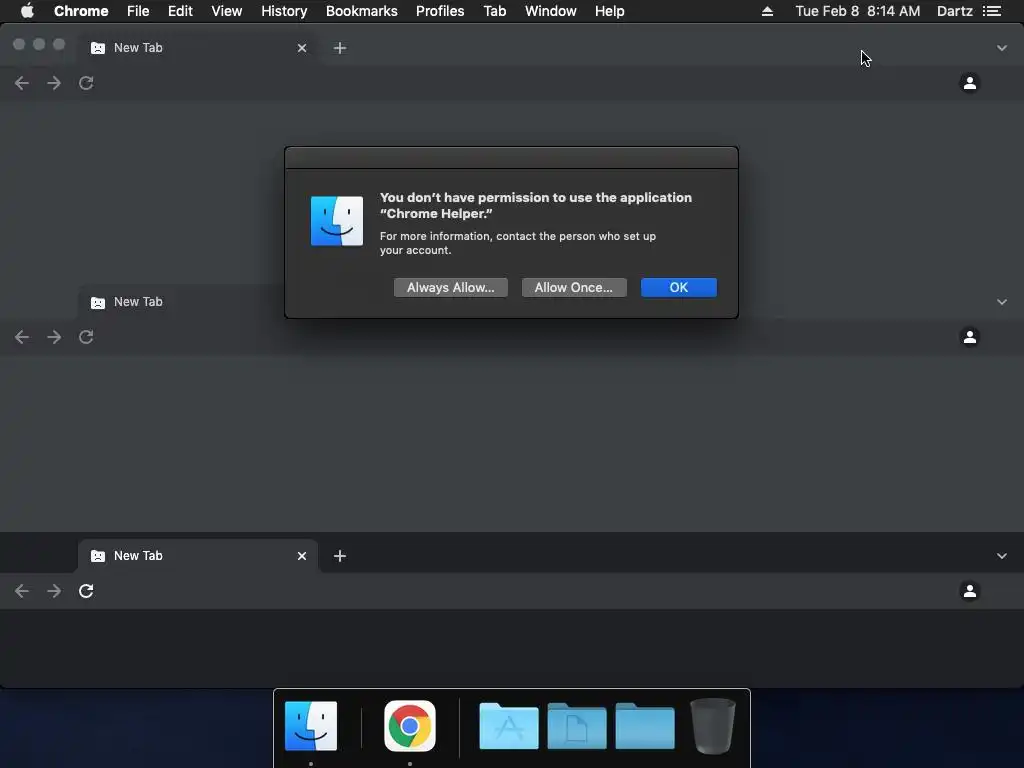
Task: Open the Chrome application menu
Action: 81,11
